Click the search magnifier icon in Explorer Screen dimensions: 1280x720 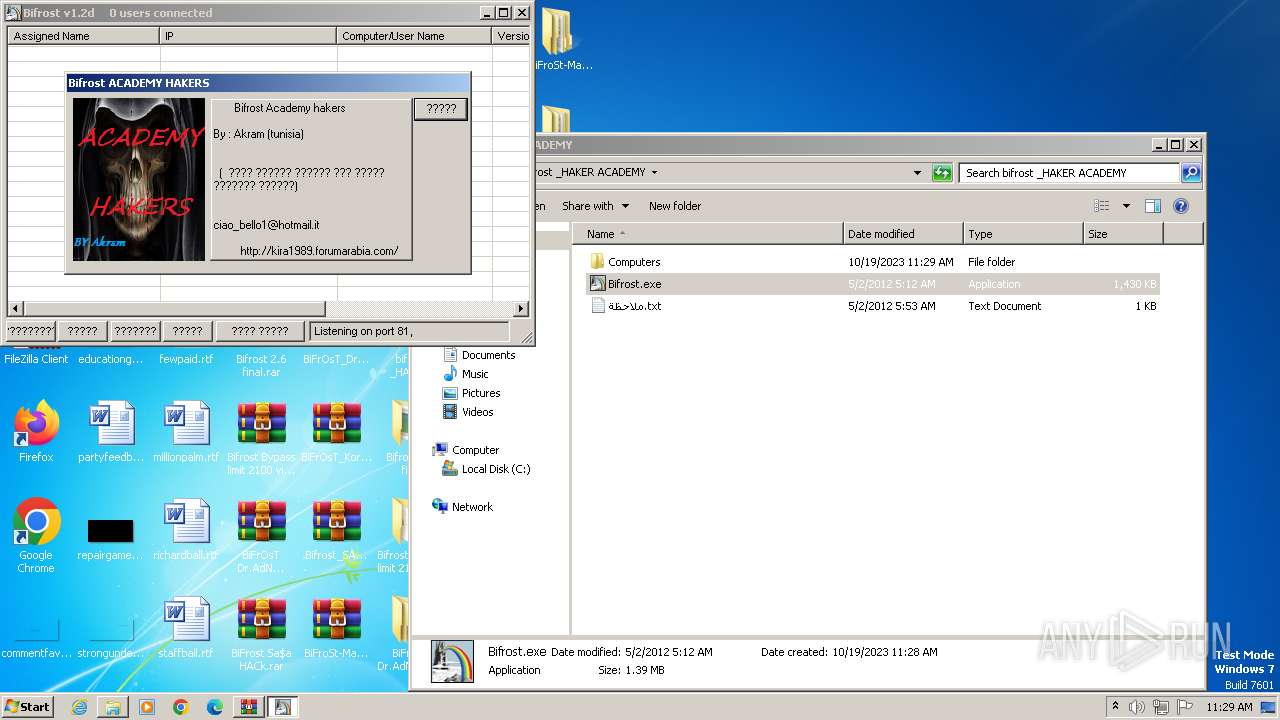coord(1190,173)
